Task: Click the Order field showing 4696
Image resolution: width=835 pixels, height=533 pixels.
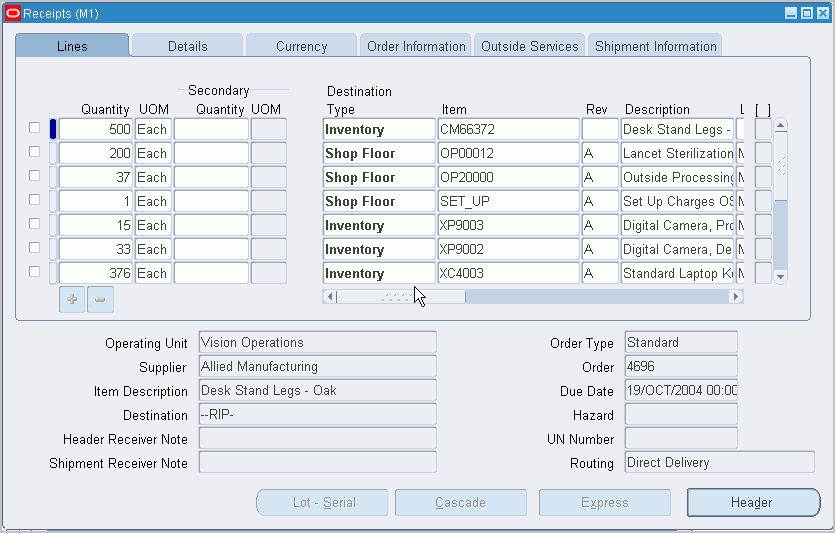Action: (x=681, y=366)
